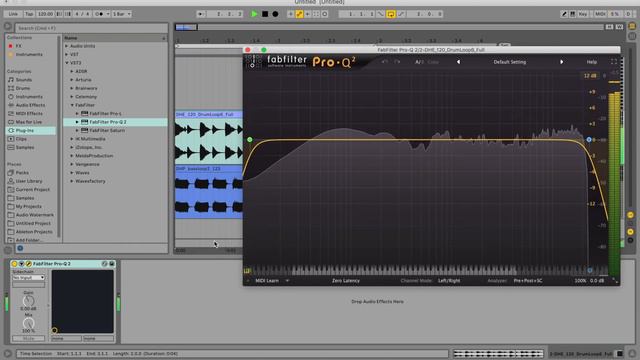Open Sidechain No Input dropdown

click(x=28, y=278)
